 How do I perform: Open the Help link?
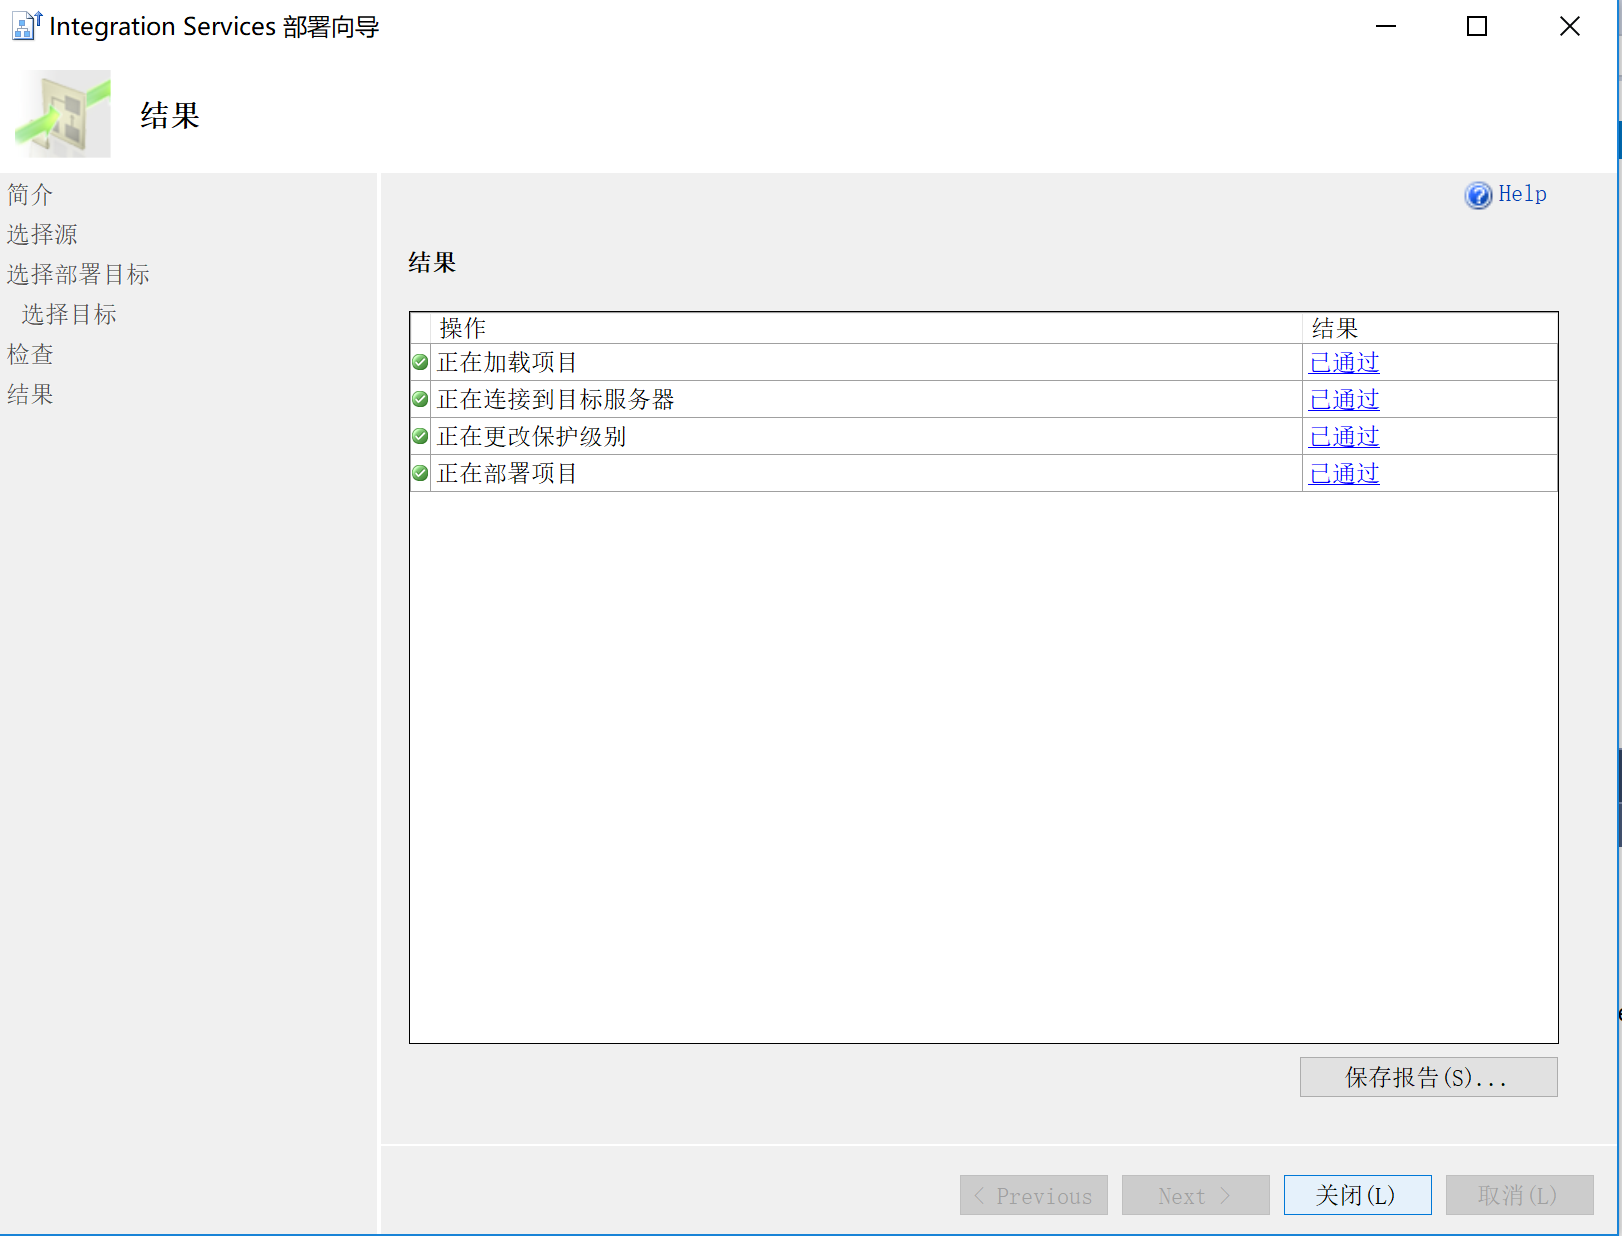(1522, 194)
